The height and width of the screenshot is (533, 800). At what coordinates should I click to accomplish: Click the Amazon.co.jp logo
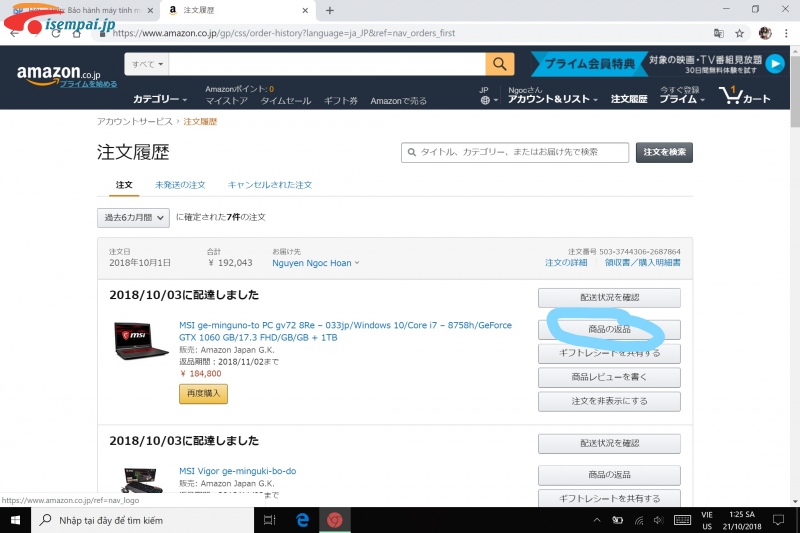[x=58, y=73]
